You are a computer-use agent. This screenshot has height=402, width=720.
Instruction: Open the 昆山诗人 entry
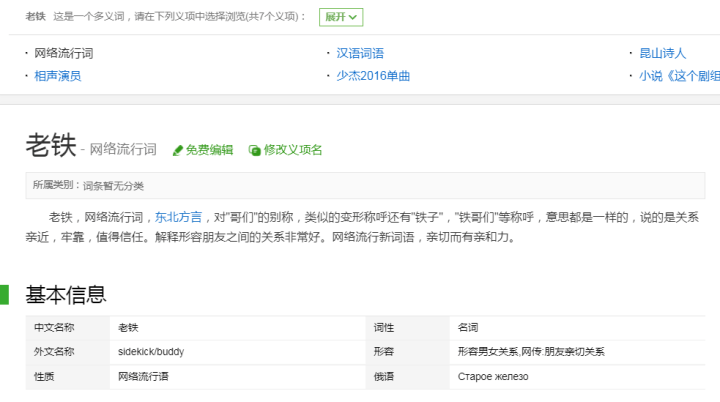(x=663, y=53)
